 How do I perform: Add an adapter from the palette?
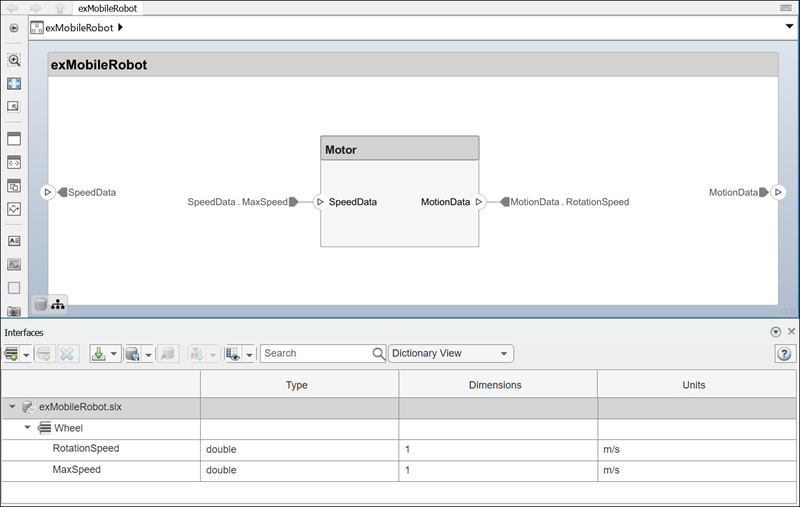pos(14,209)
